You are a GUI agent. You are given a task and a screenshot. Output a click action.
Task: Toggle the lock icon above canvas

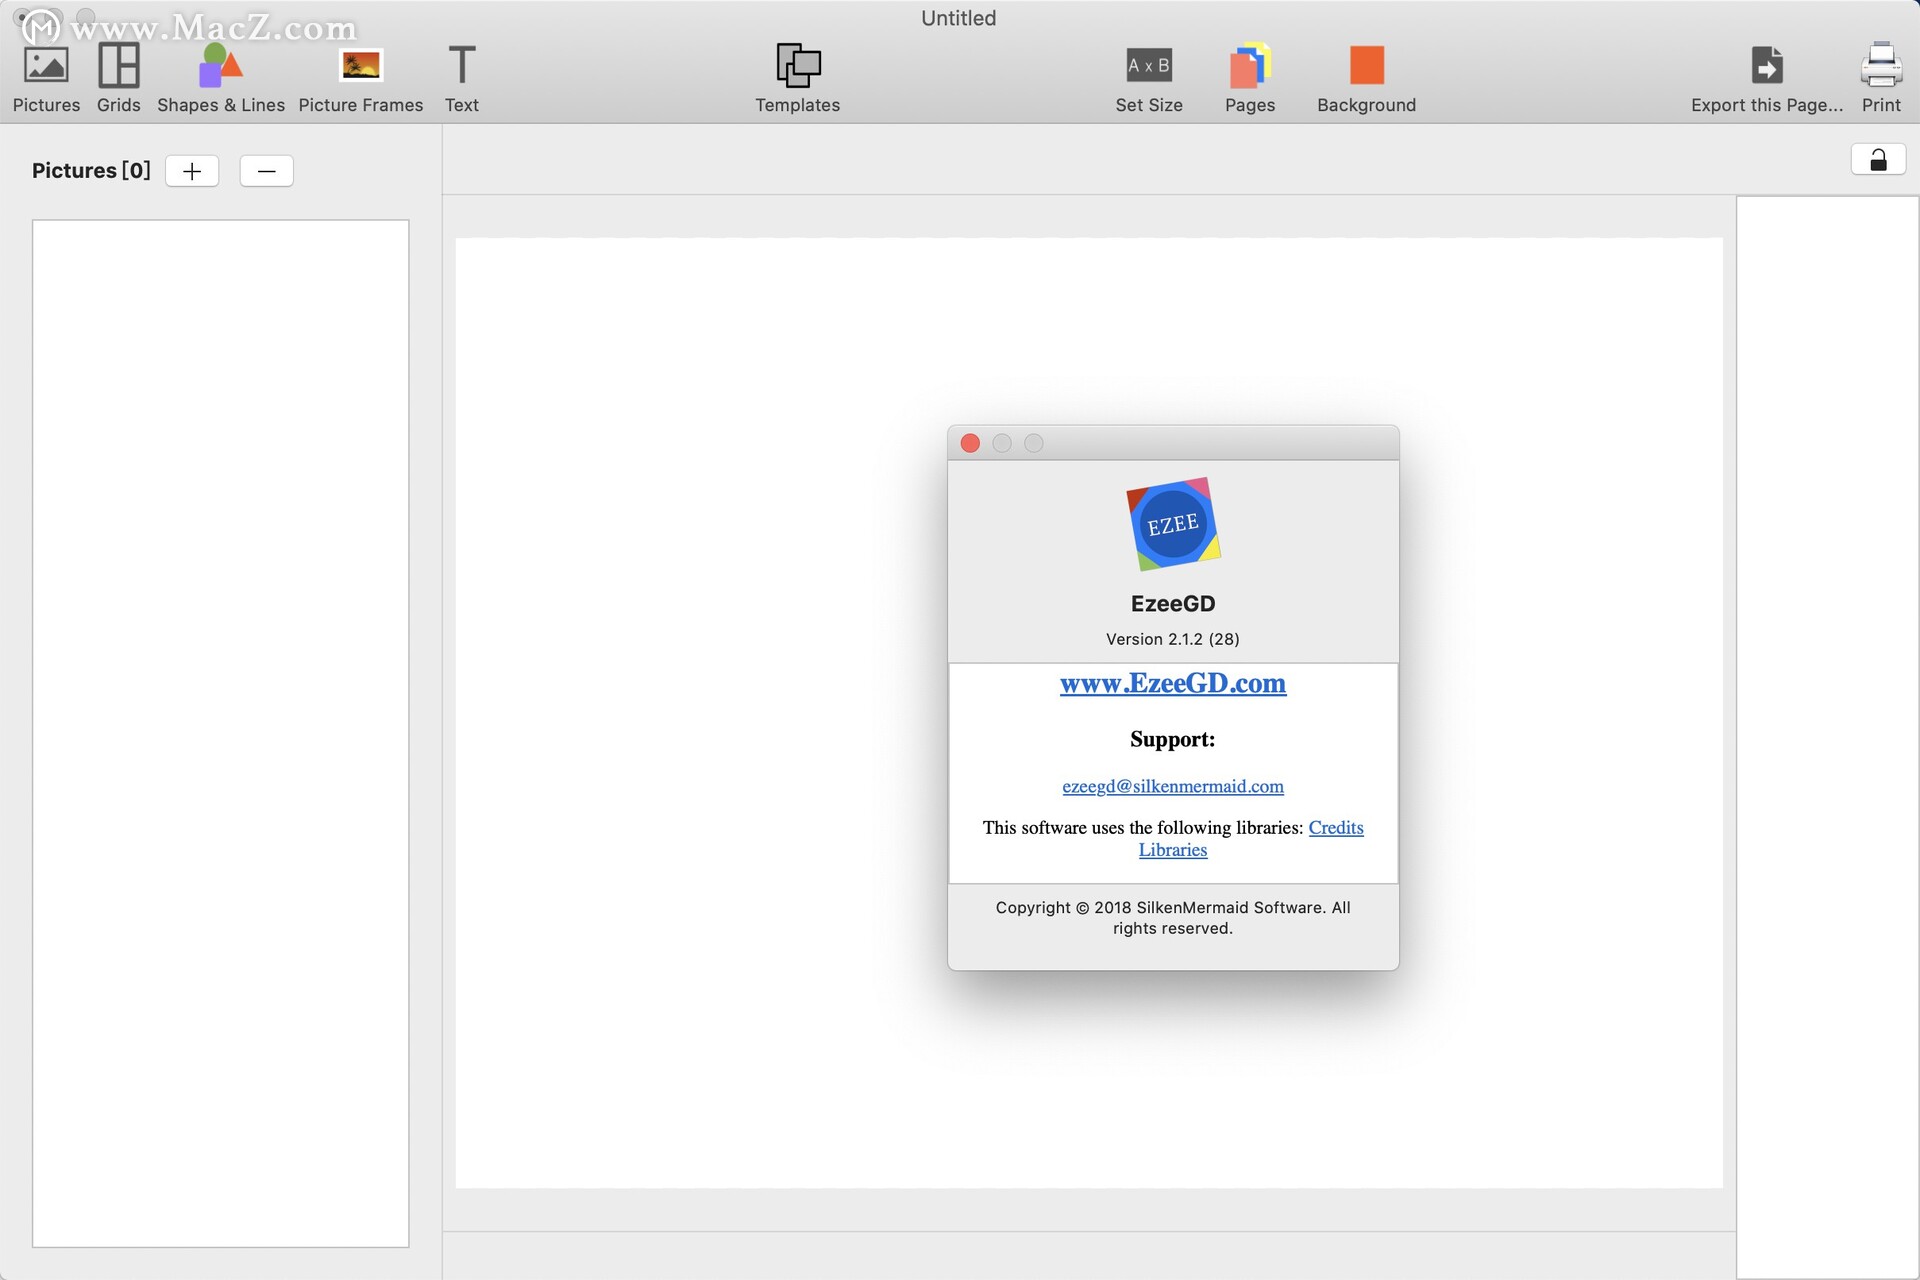pos(1878,160)
